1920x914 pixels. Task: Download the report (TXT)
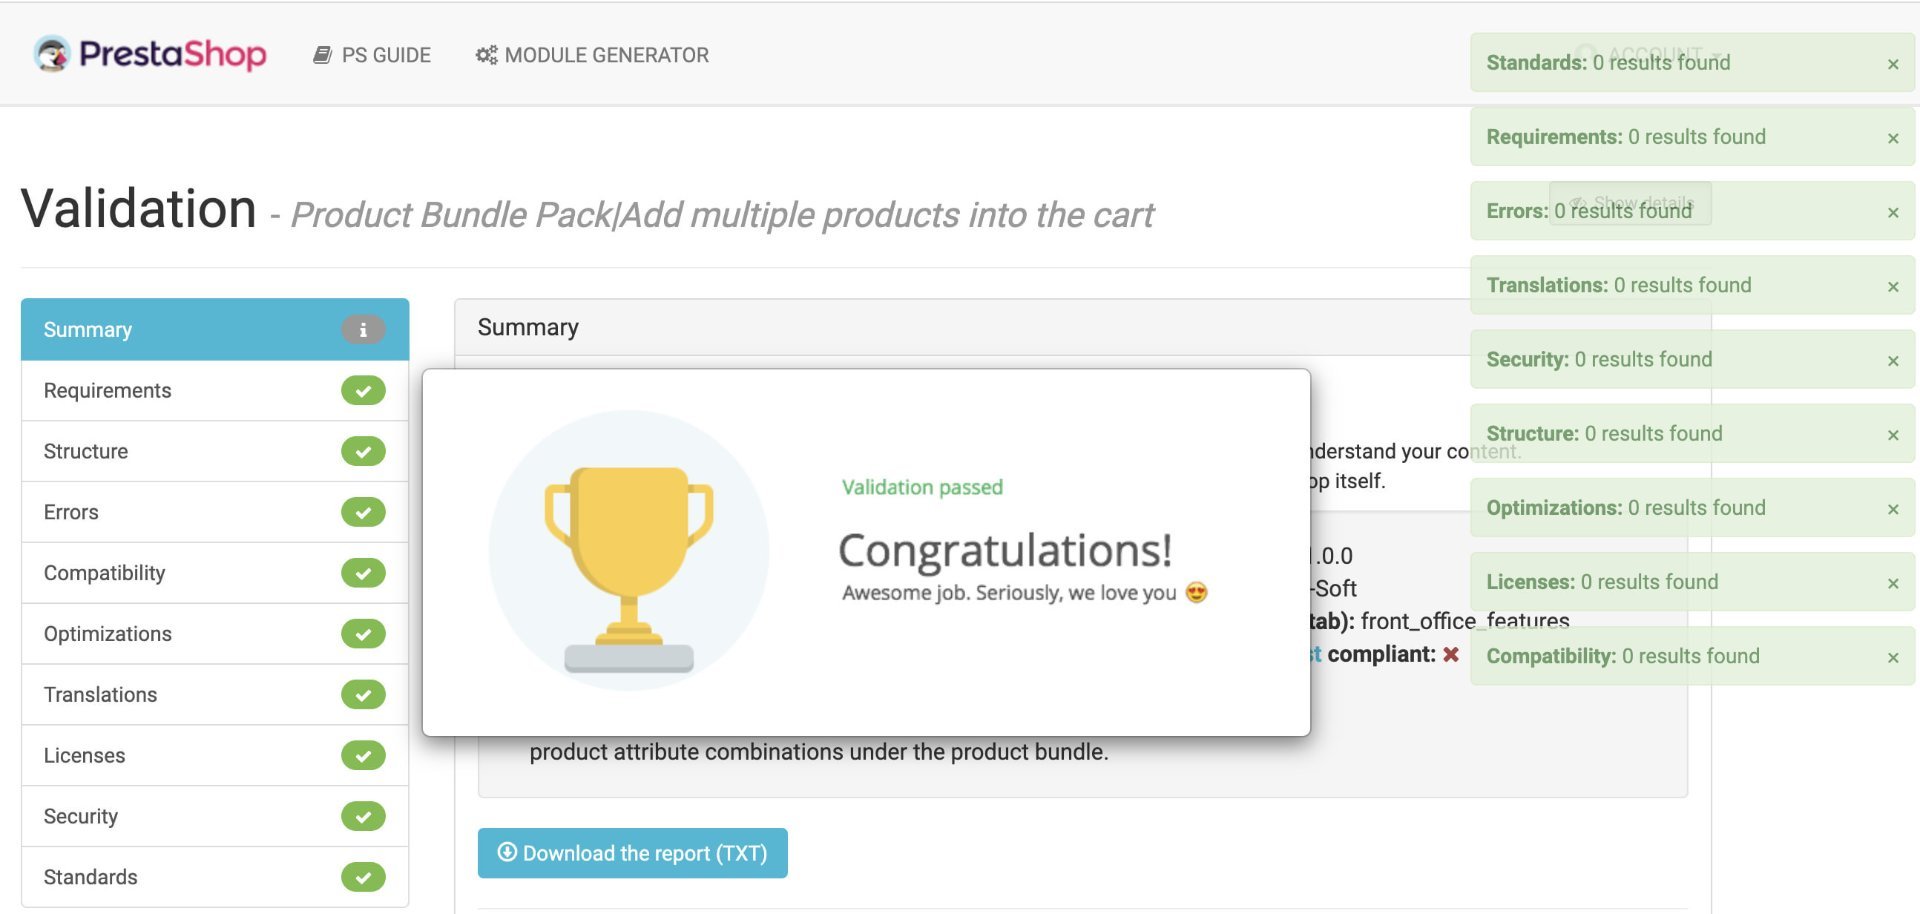coord(633,853)
